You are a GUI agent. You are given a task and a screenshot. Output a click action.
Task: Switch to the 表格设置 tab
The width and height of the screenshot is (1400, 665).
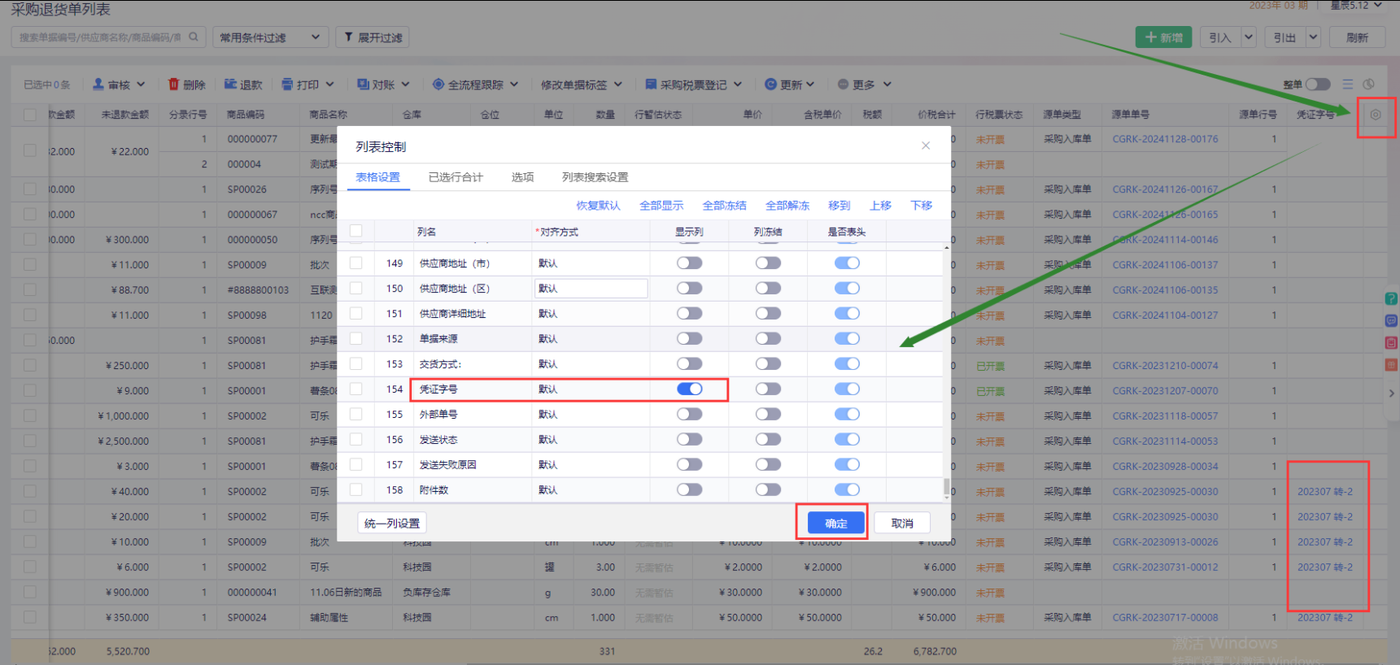[379, 177]
